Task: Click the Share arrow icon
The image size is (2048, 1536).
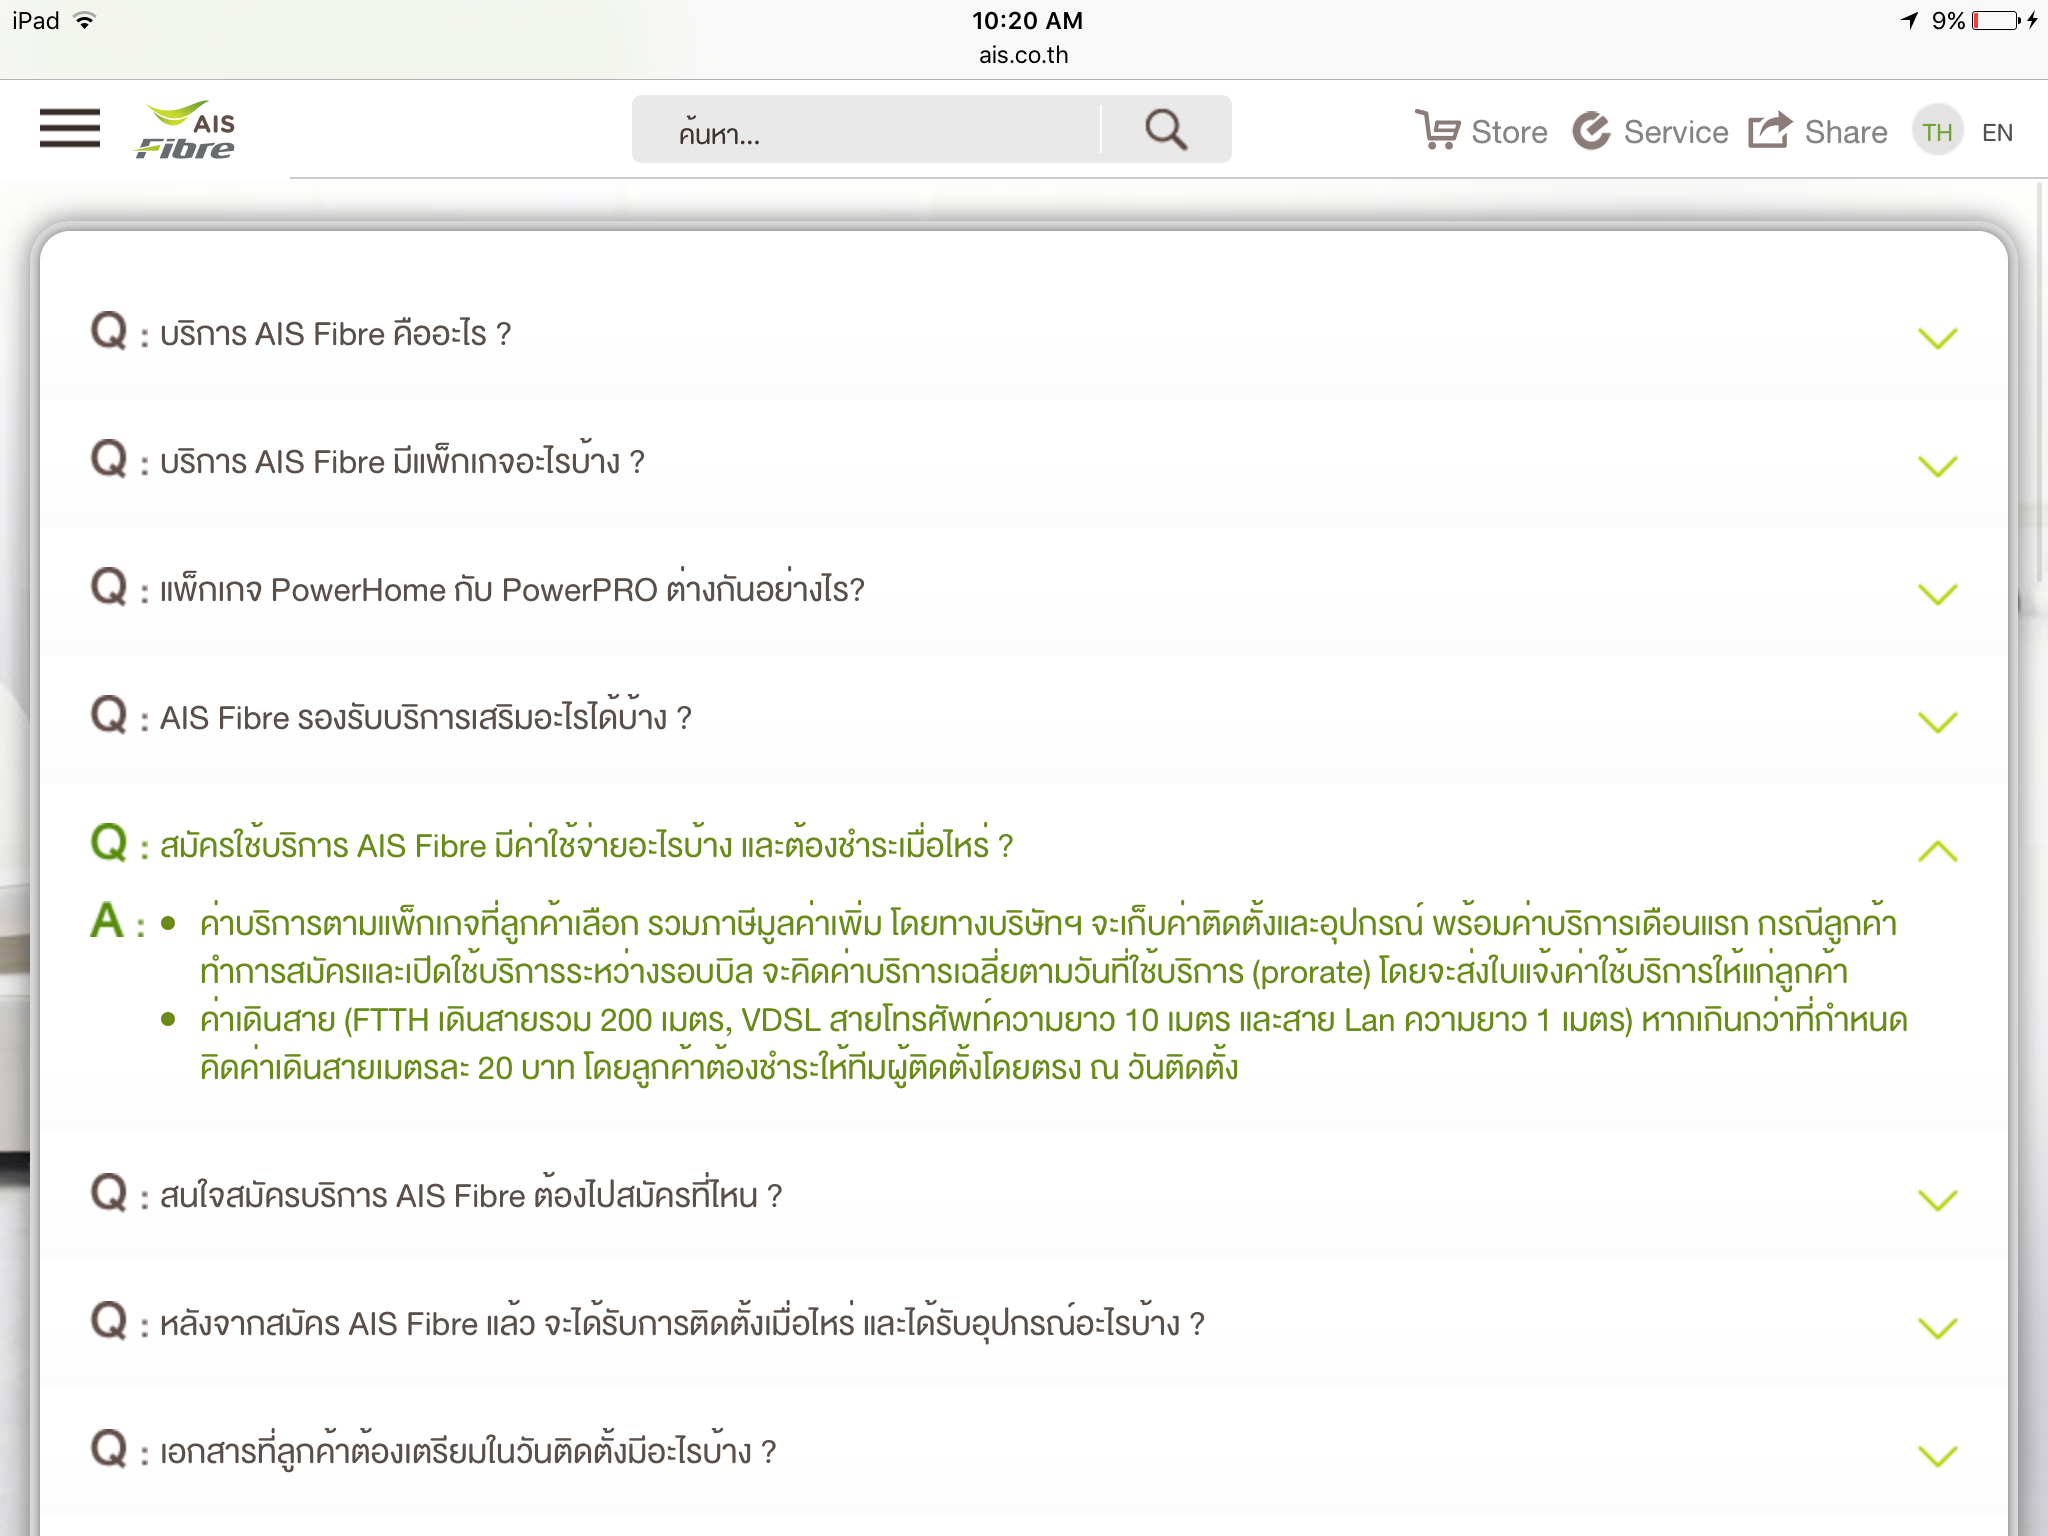Action: click(1770, 130)
